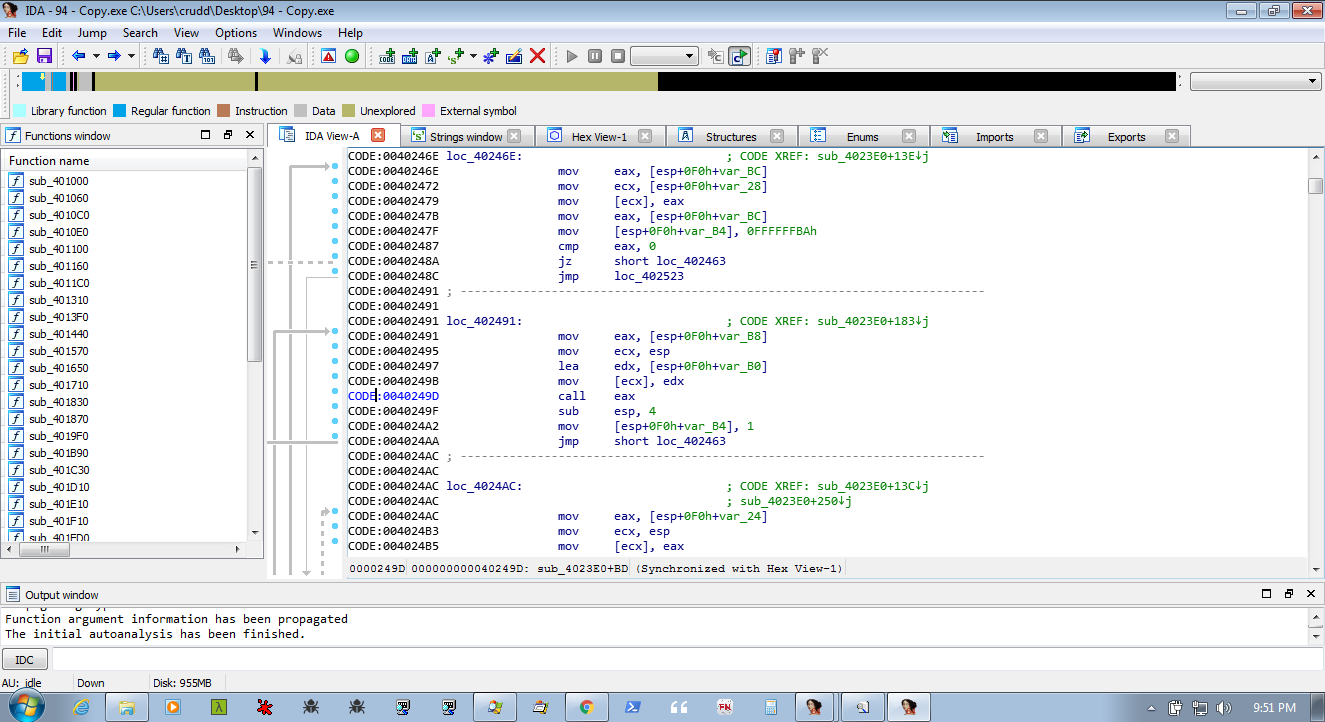Click the IDC button

[25, 660]
